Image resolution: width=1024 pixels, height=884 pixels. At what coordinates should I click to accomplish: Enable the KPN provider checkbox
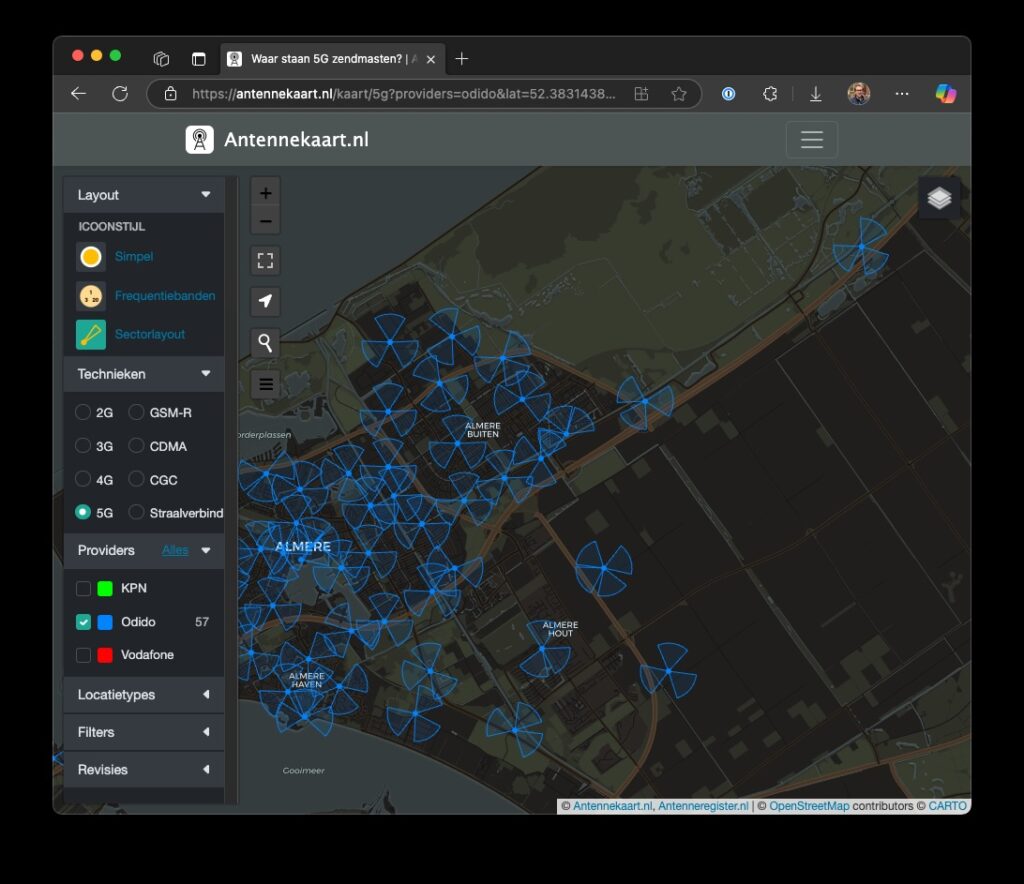coord(83,588)
